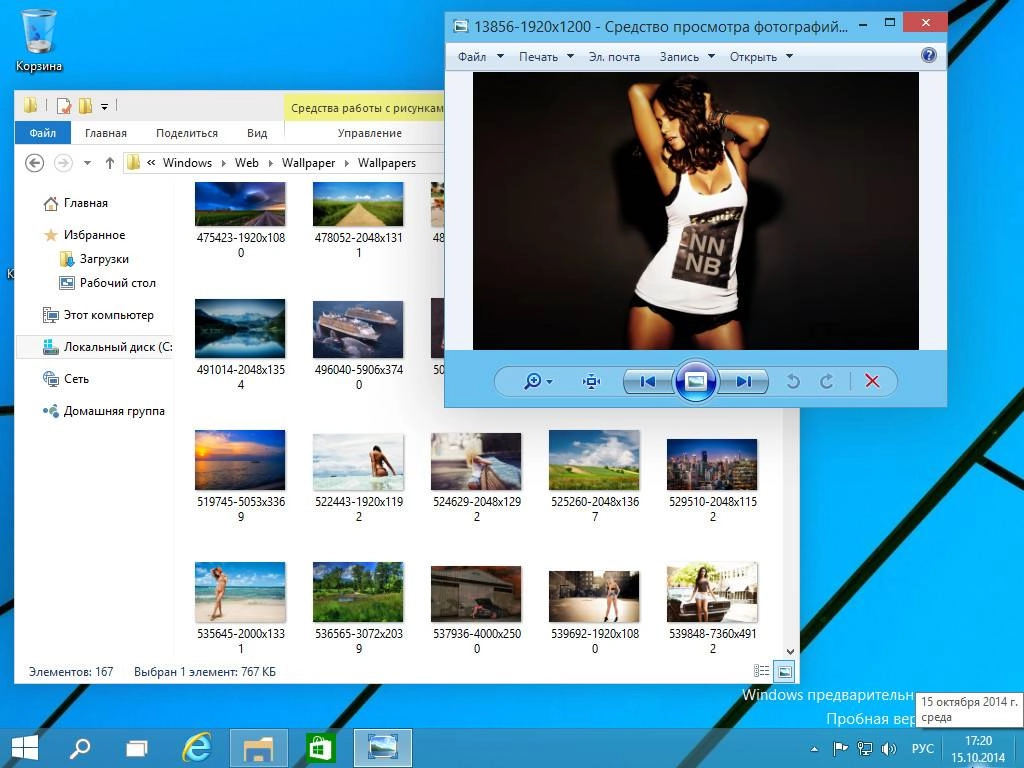Open the zoom magnifier in Photo Viewer
Viewport: 1024px width, 768px height.
(532, 381)
